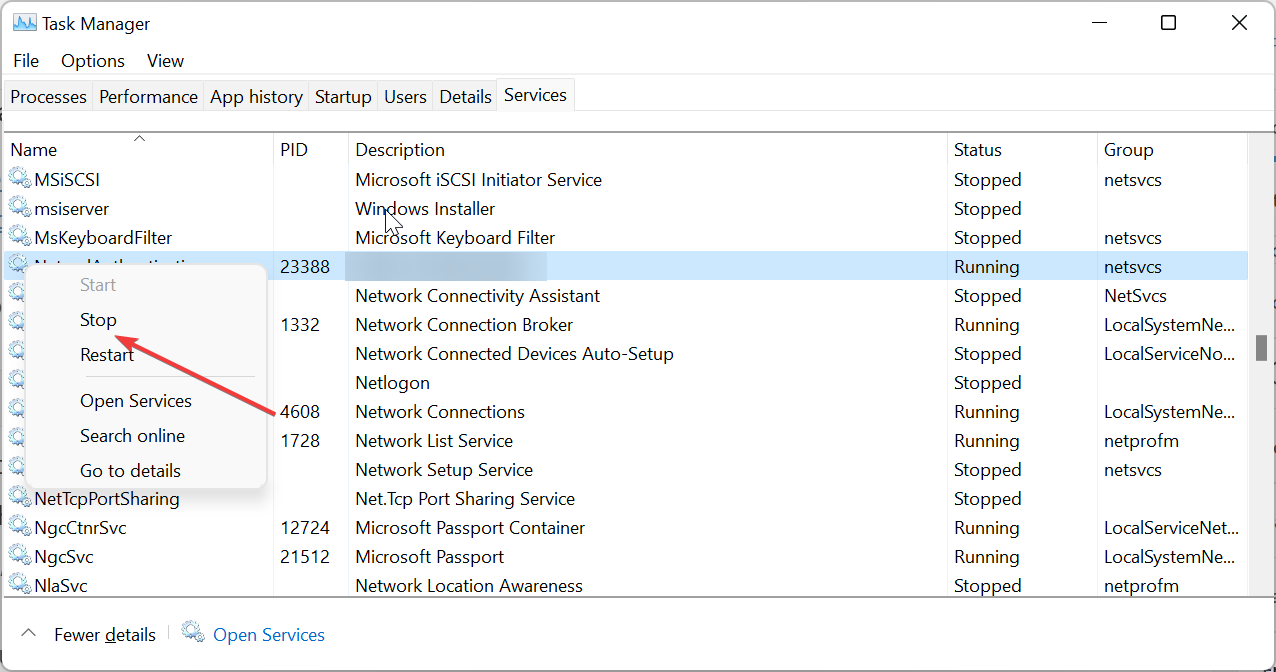Viewport: 1276px width, 672px height.
Task: Open the File menu
Action: tap(26, 61)
